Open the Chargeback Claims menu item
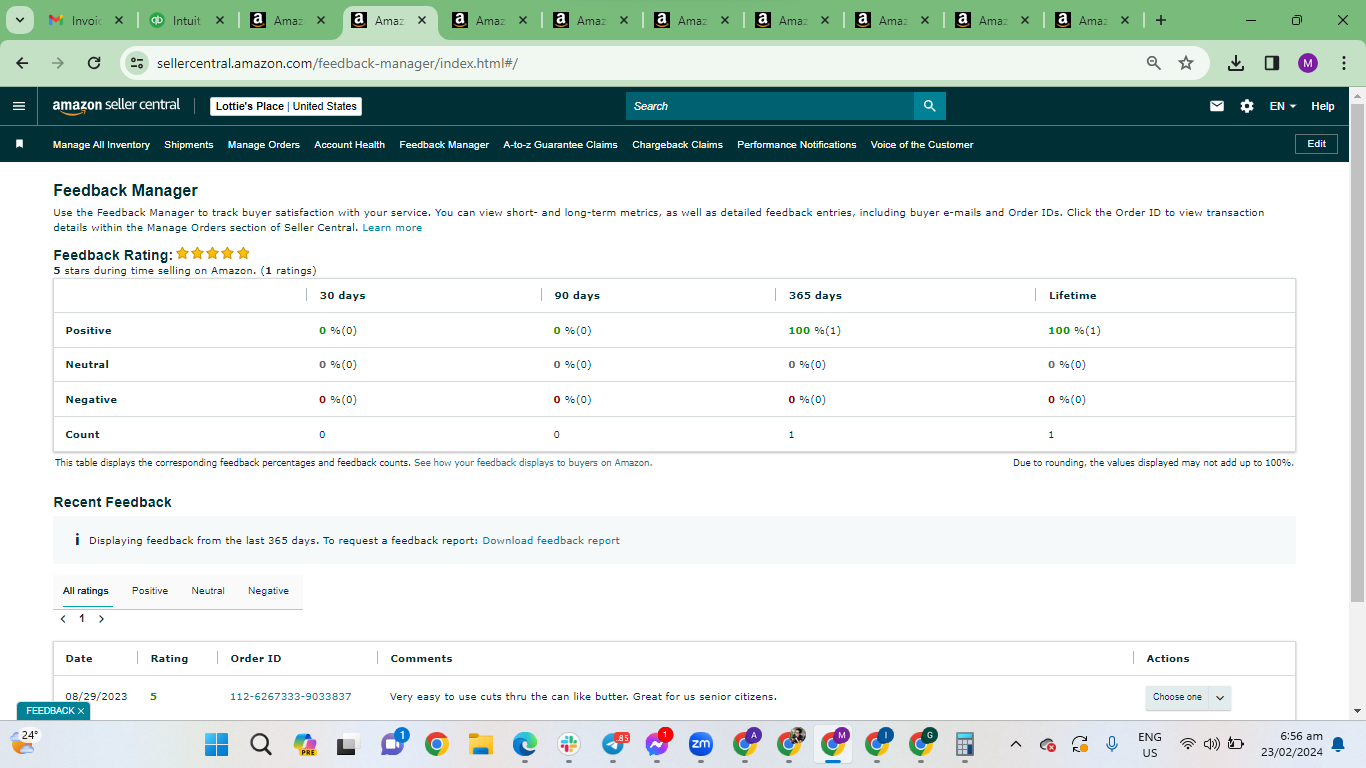Screen dimensions: 1366x768 (677, 145)
